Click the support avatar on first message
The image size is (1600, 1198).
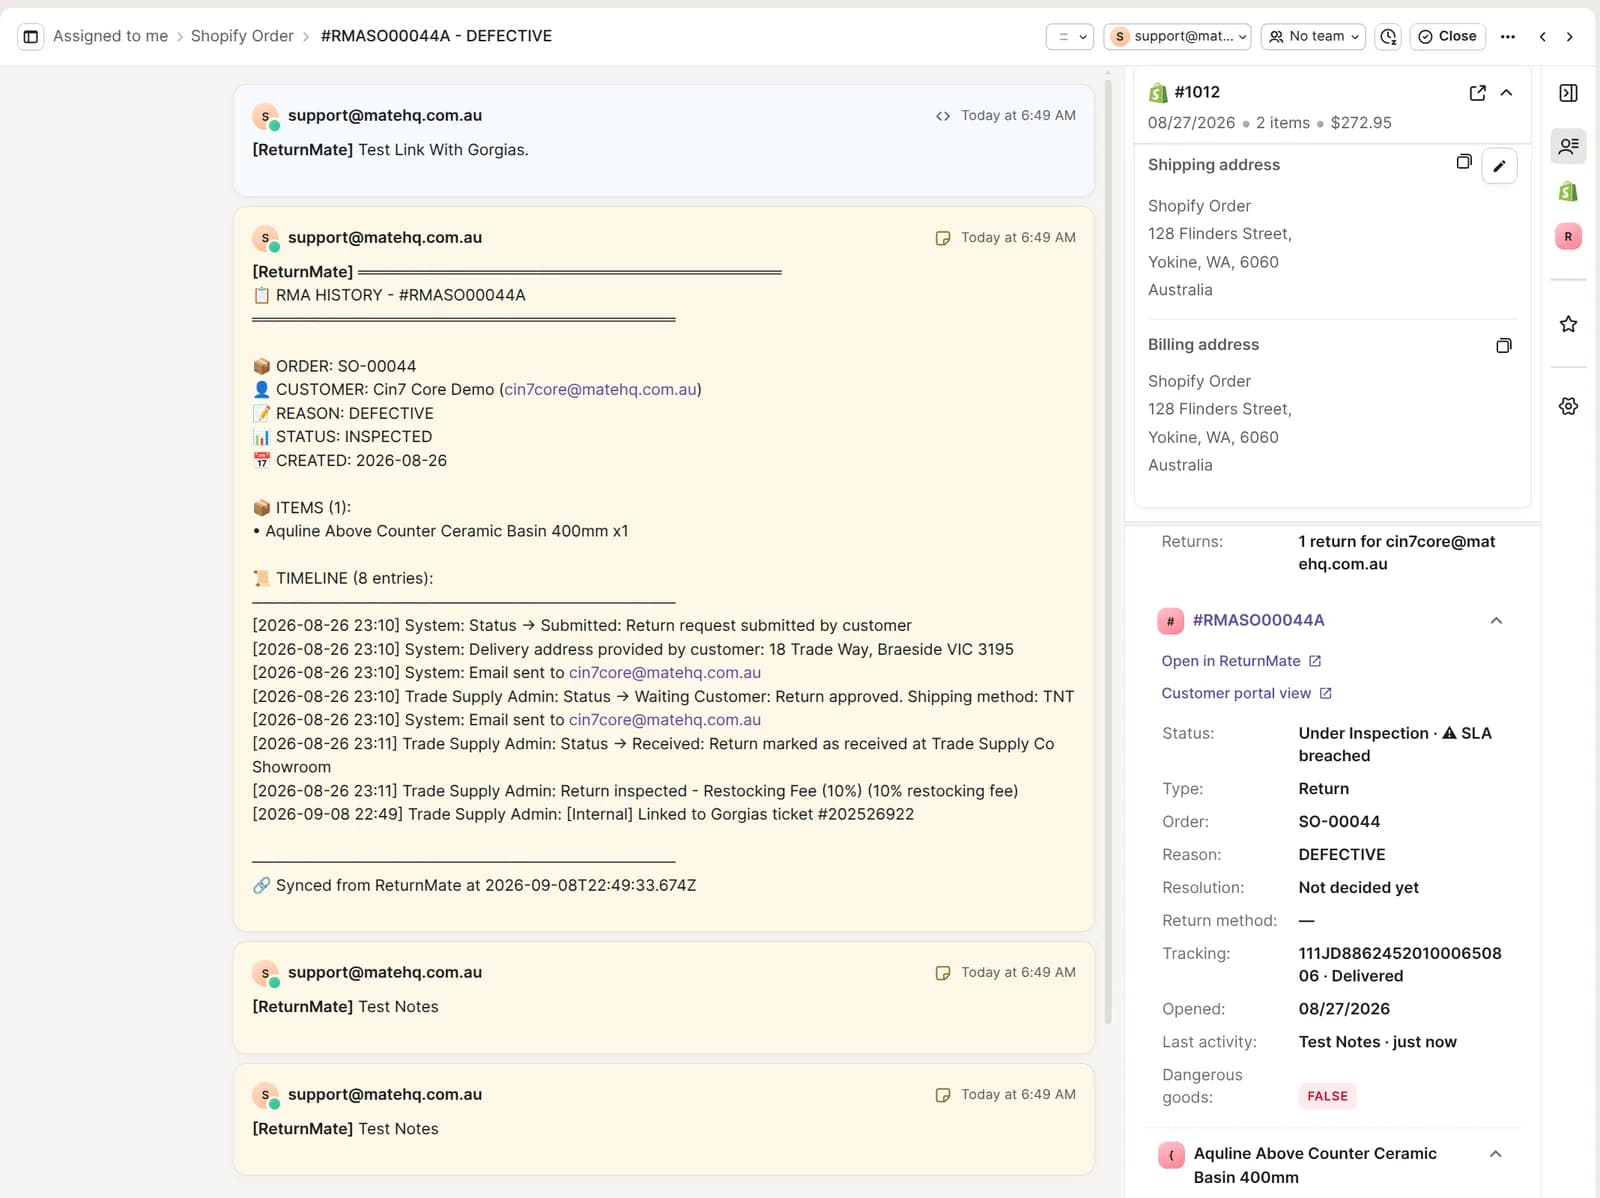(x=265, y=117)
